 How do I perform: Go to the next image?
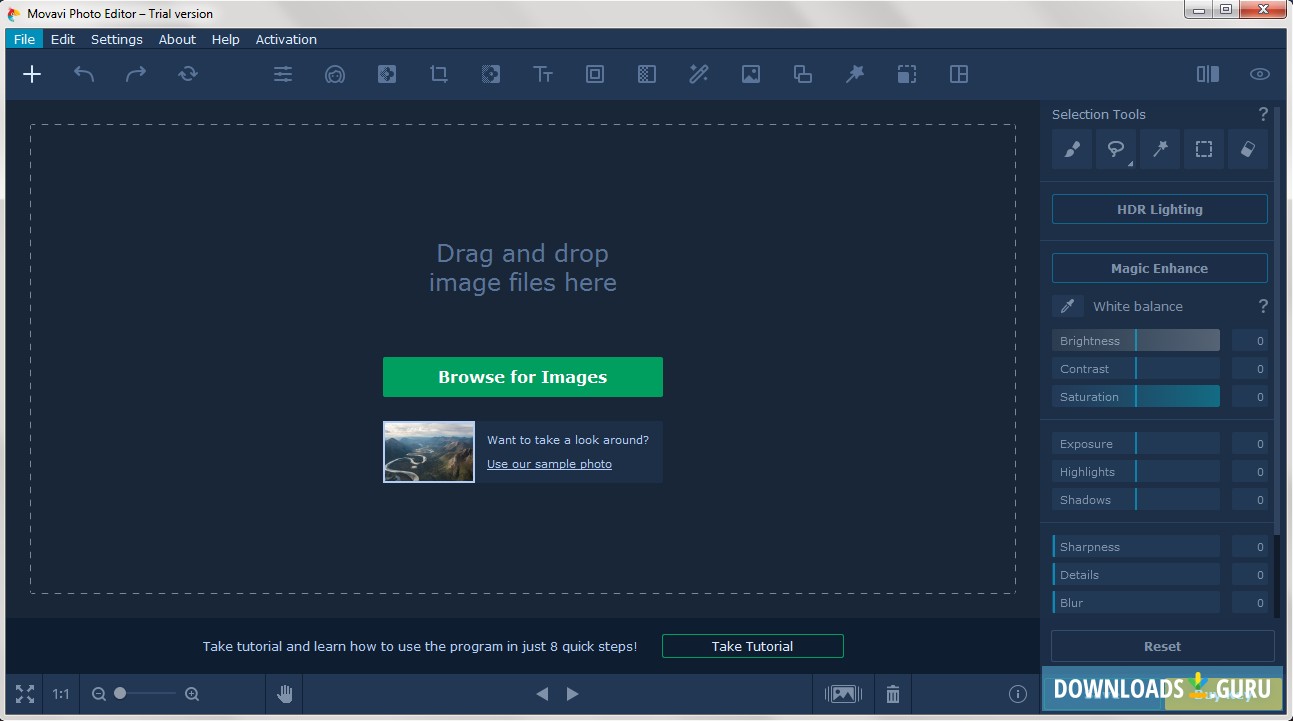click(x=573, y=694)
